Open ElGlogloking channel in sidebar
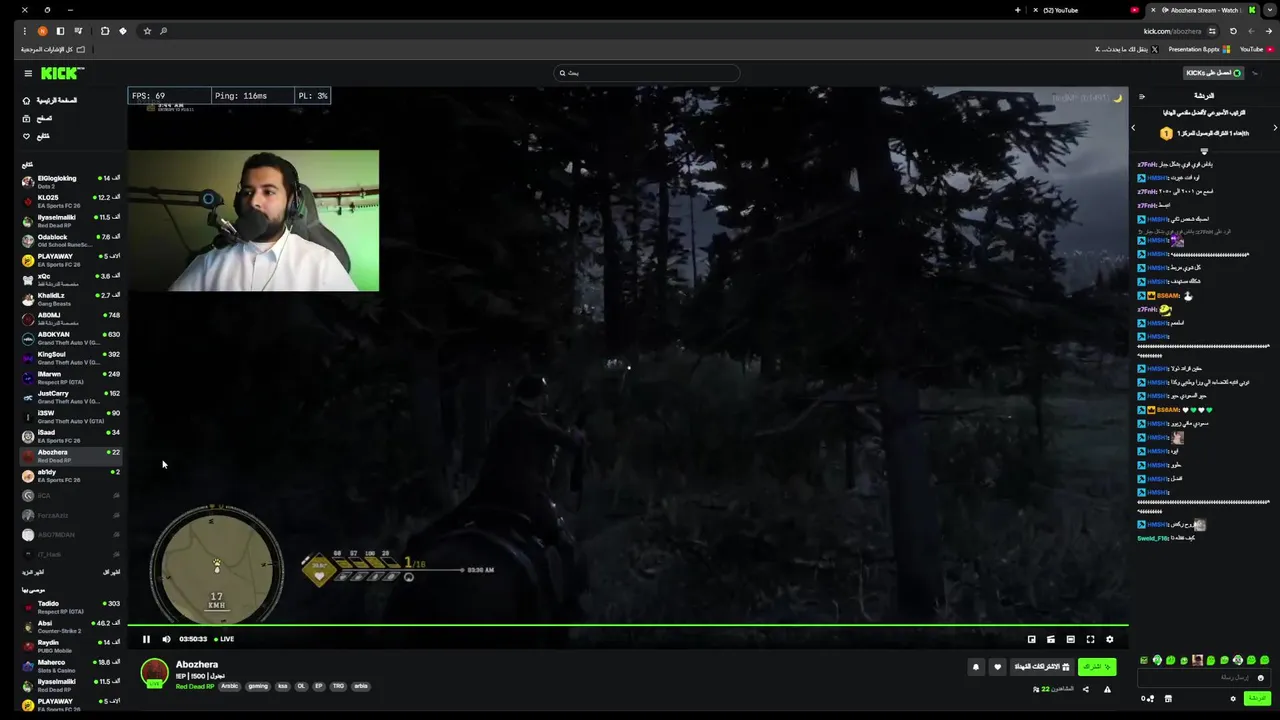The width and height of the screenshot is (1280, 720). (x=71, y=181)
